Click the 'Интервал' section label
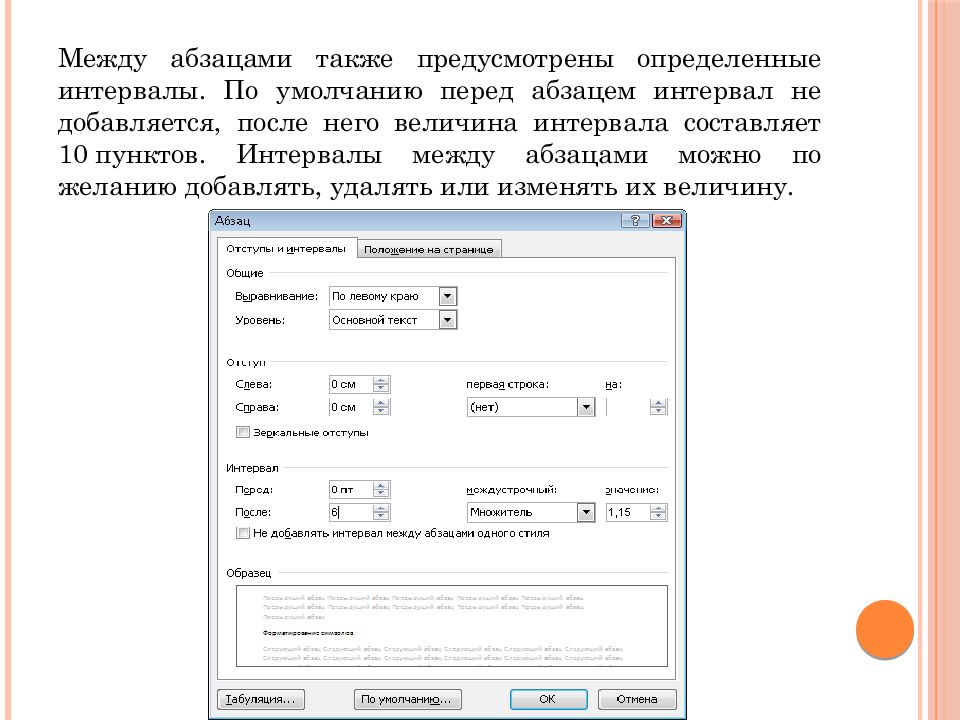The height and width of the screenshot is (720, 960). 252,468
